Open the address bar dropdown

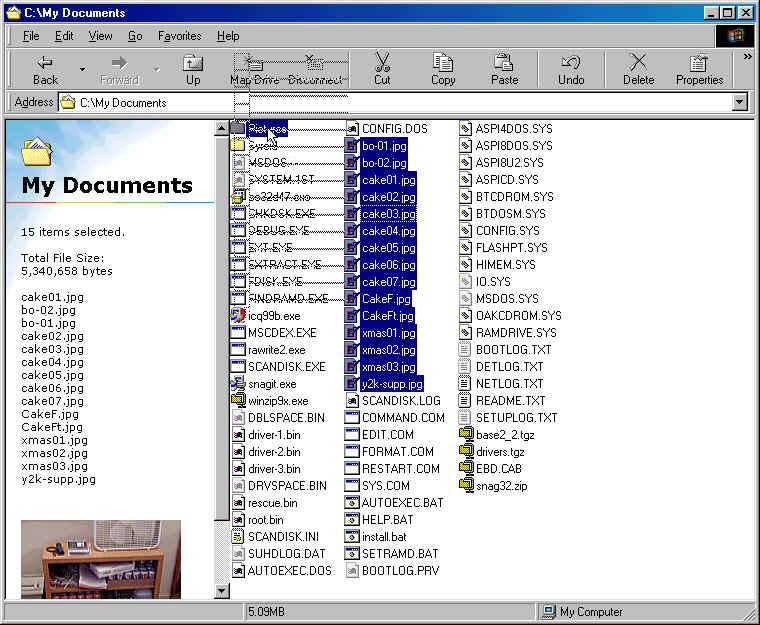pyautogui.click(x=740, y=102)
